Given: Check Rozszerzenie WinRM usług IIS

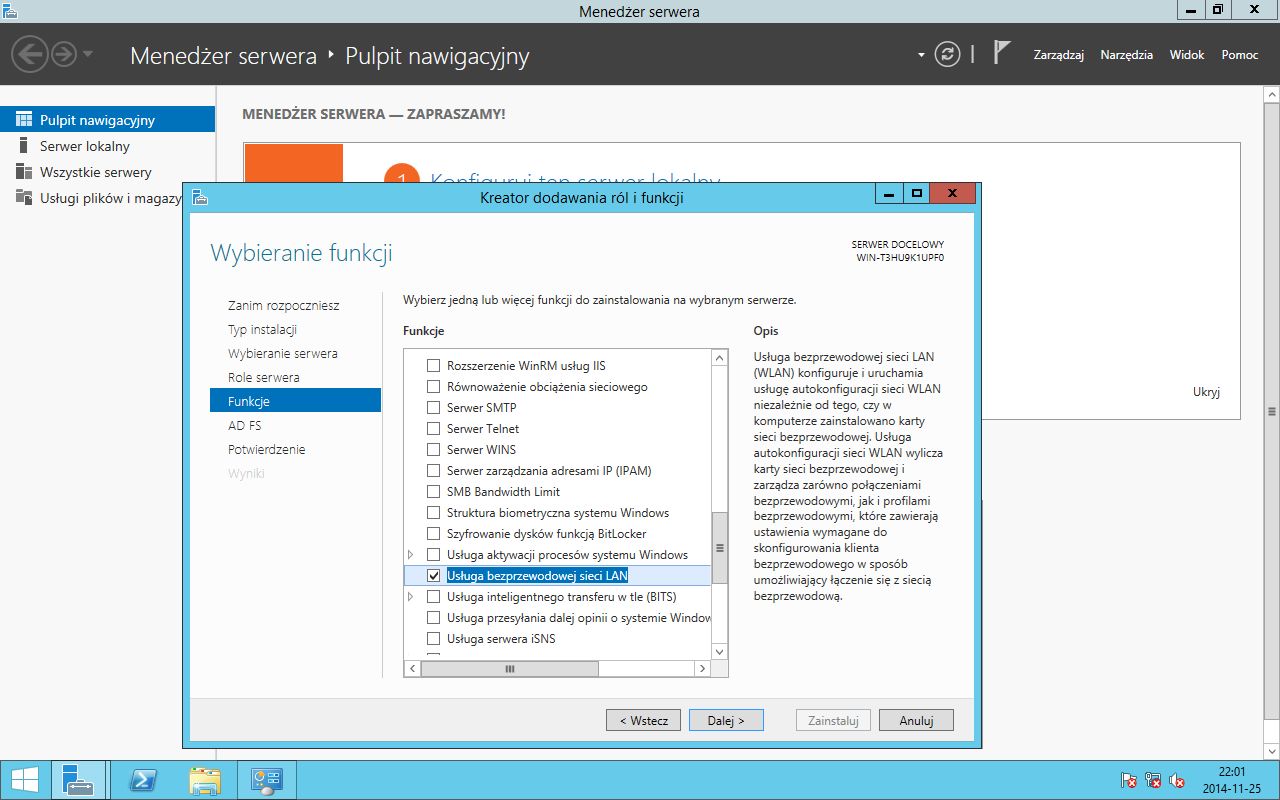Looking at the screenshot, I should pos(434,366).
